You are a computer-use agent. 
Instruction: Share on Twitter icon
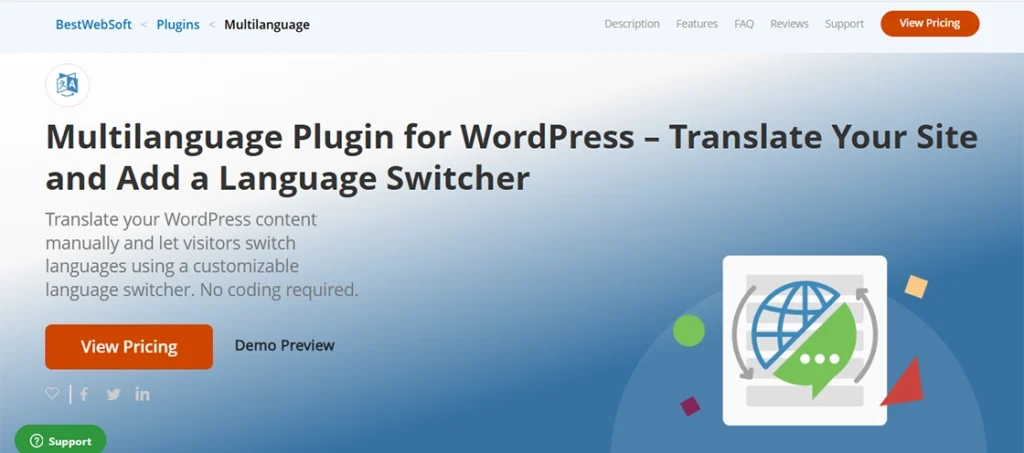pyautogui.click(x=114, y=394)
